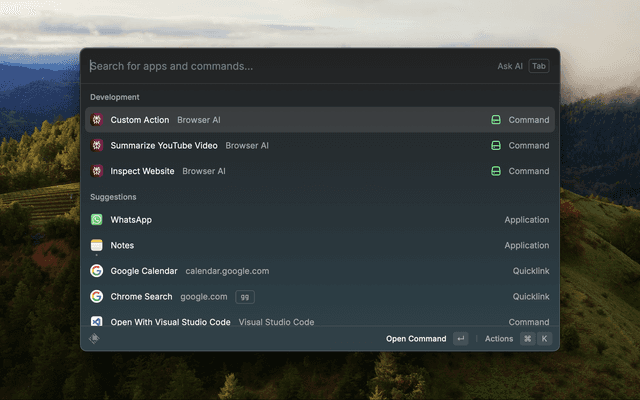Open the Actions menu

click(x=499, y=339)
